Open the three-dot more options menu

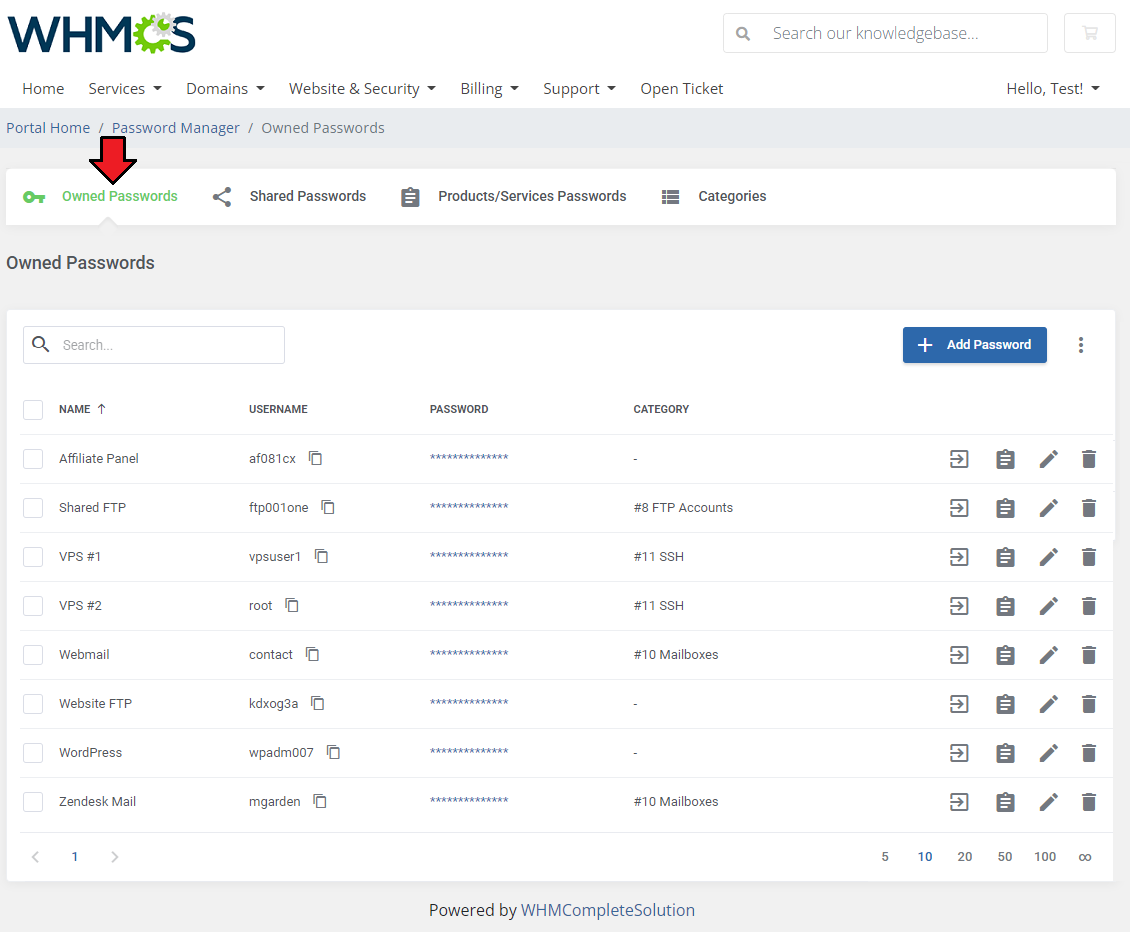(1080, 345)
